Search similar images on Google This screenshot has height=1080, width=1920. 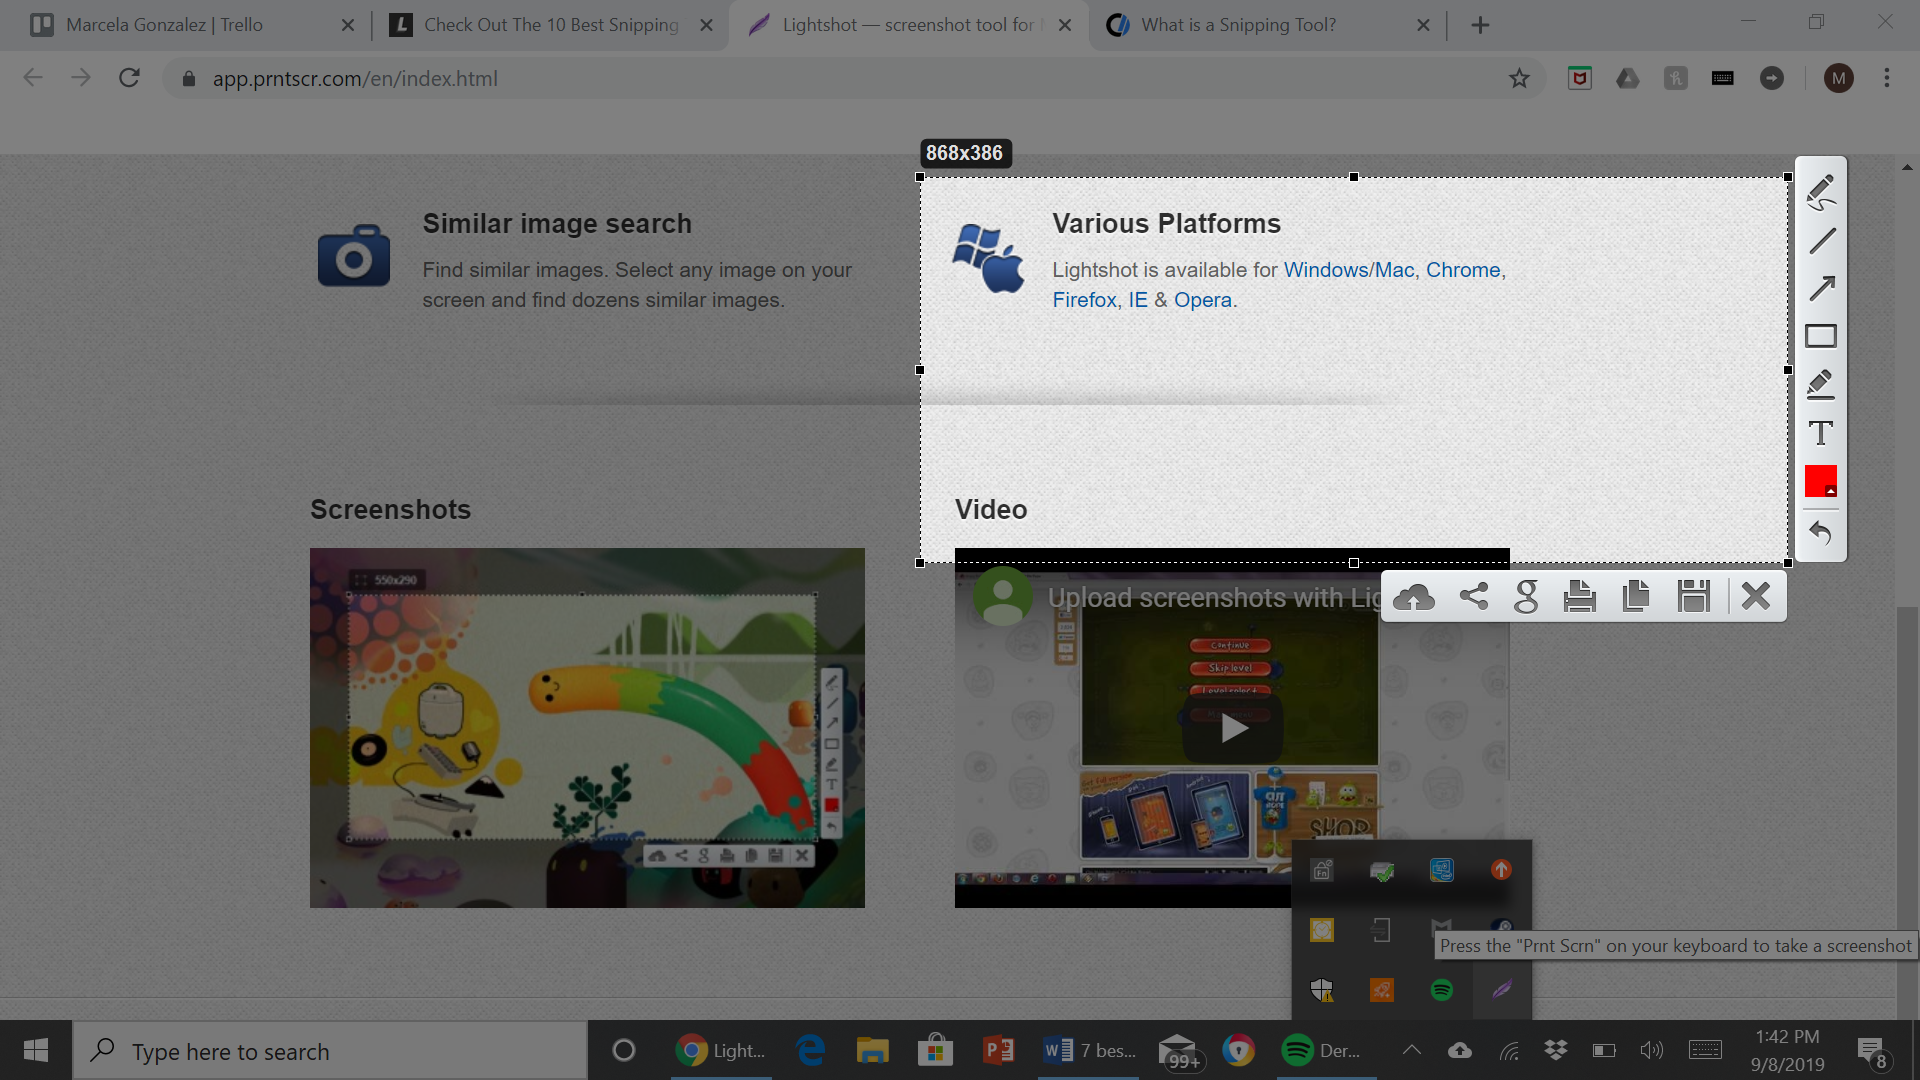click(1526, 597)
